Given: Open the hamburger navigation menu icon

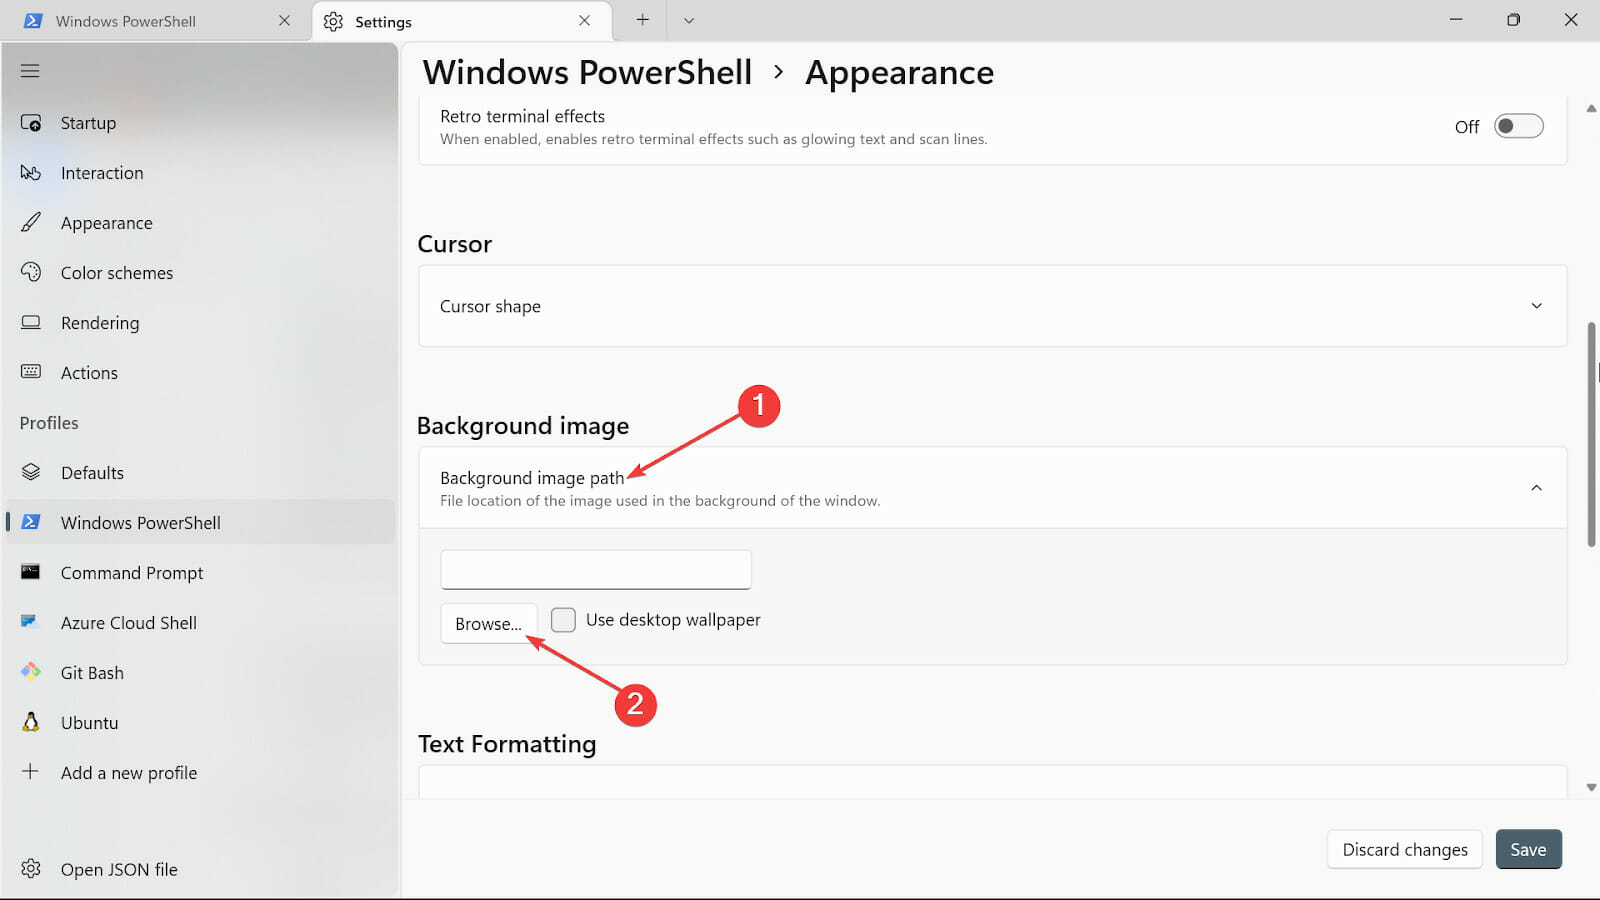Looking at the screenshot, I should pyautogui.click(x=30, y=71).
